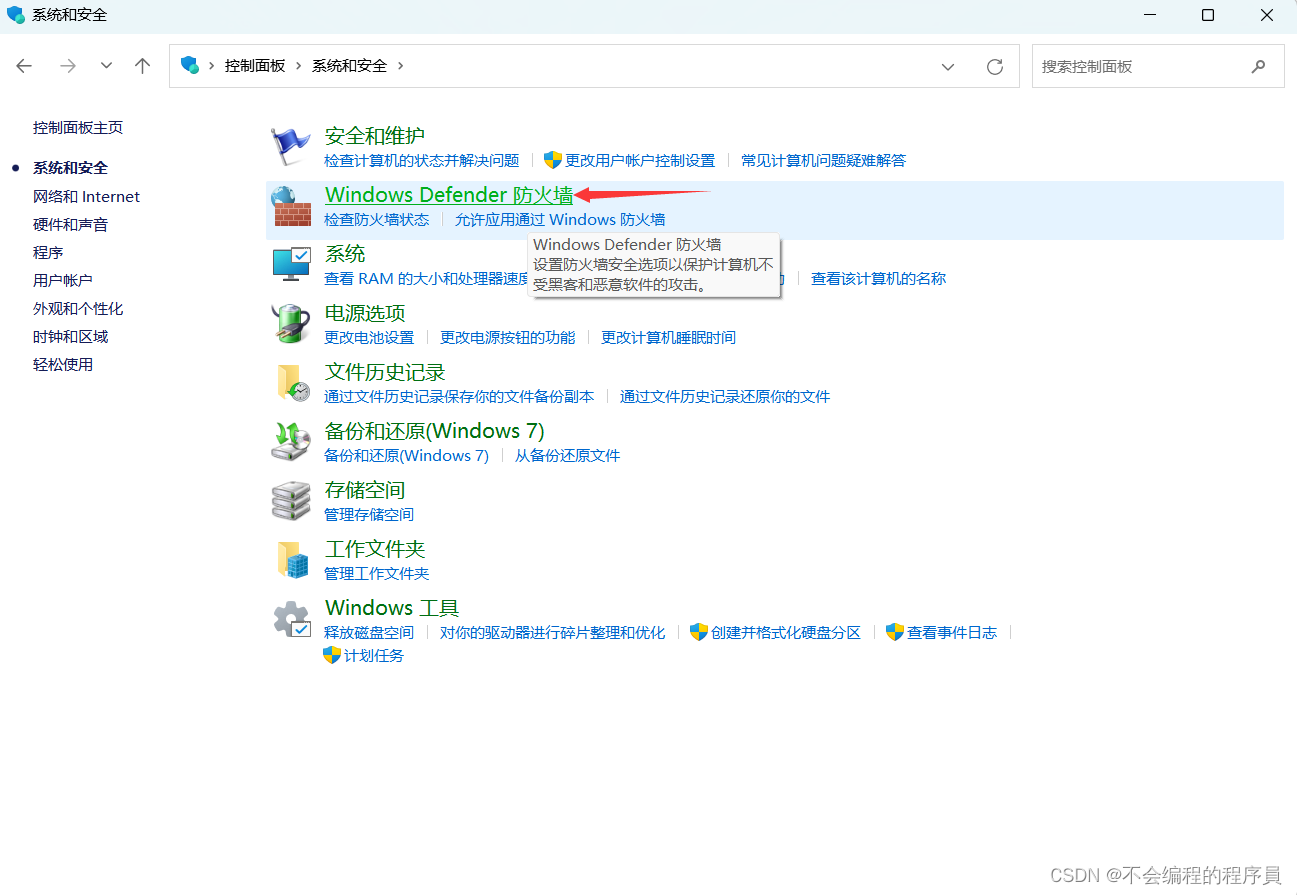Click 查看该计算机的名称 link
This screenshot has width=1297, height=895.
coord(878,279)
